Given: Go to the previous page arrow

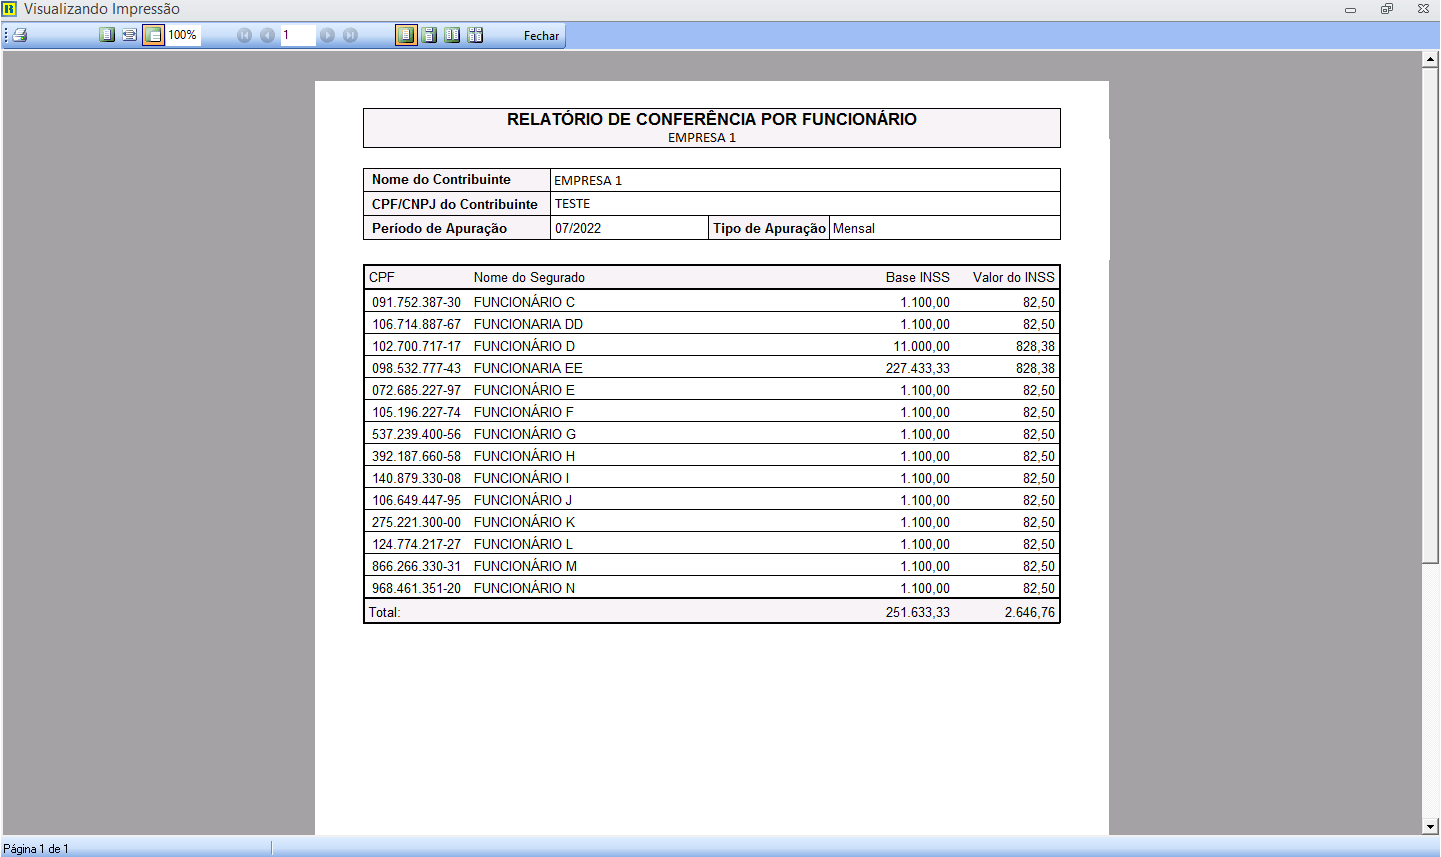Looking at the screenshot, I should 267,35.
